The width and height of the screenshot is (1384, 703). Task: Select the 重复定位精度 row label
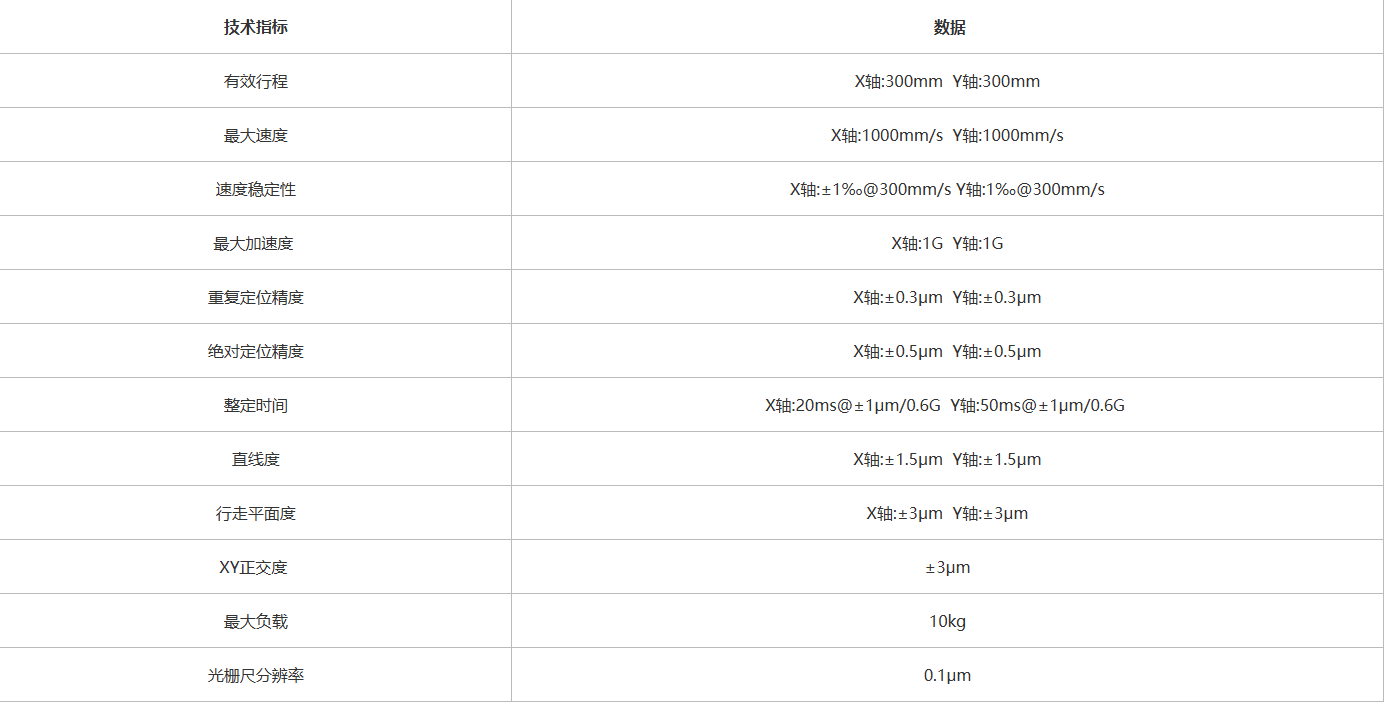click(x=255, y=297)
